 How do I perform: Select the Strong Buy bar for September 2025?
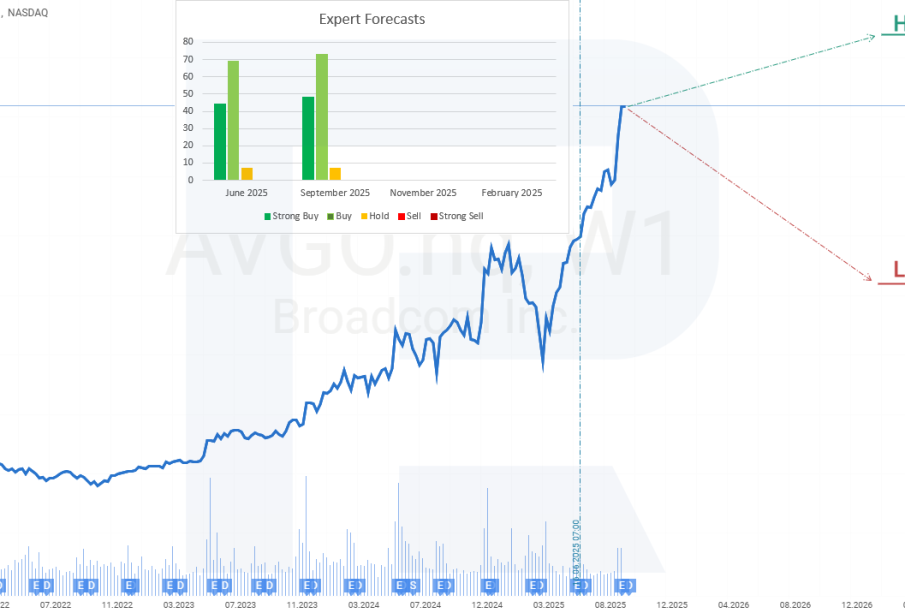click(x=308, y=138)
